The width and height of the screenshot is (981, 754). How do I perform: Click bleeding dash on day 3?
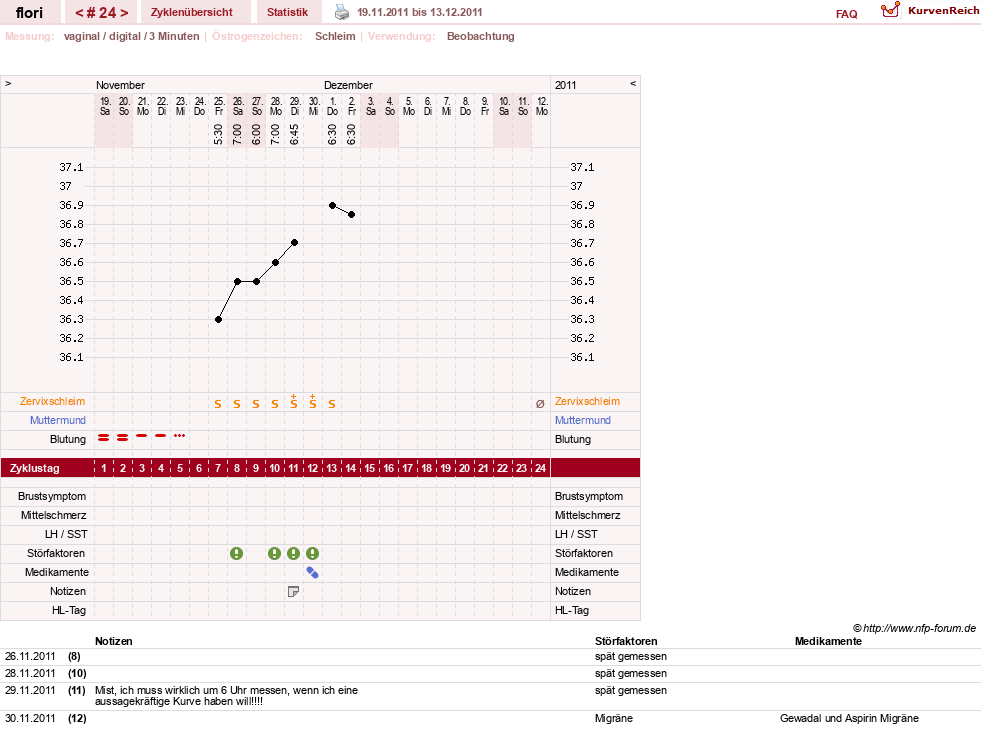(x=142, y=435)
